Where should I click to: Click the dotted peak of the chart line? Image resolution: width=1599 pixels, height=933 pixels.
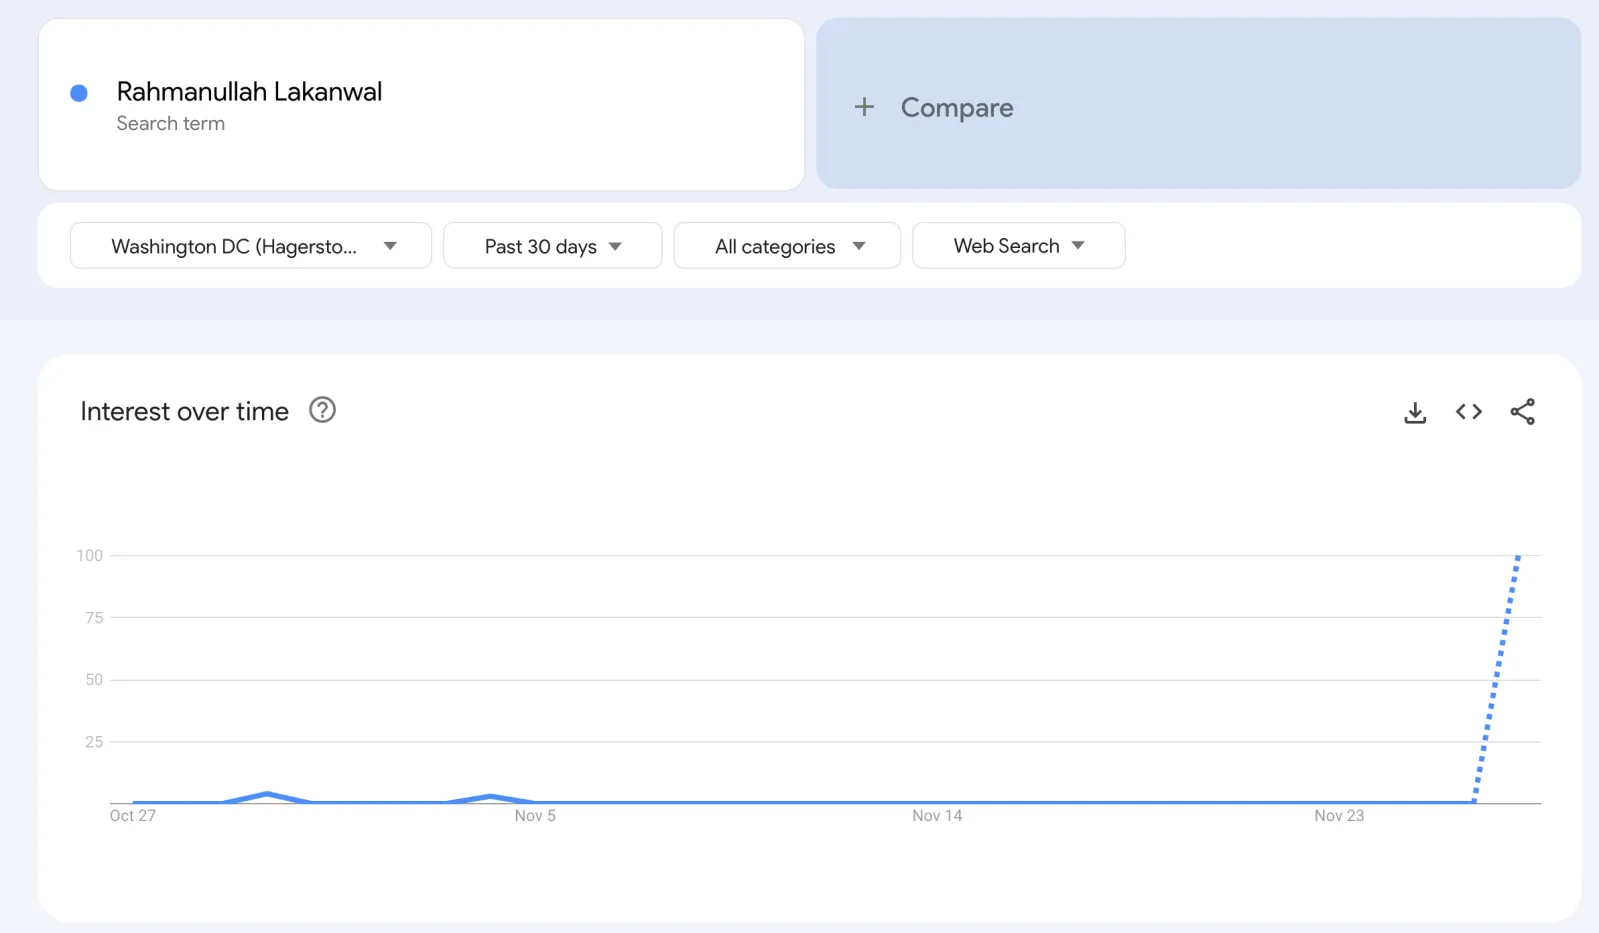coord(1517,559)
